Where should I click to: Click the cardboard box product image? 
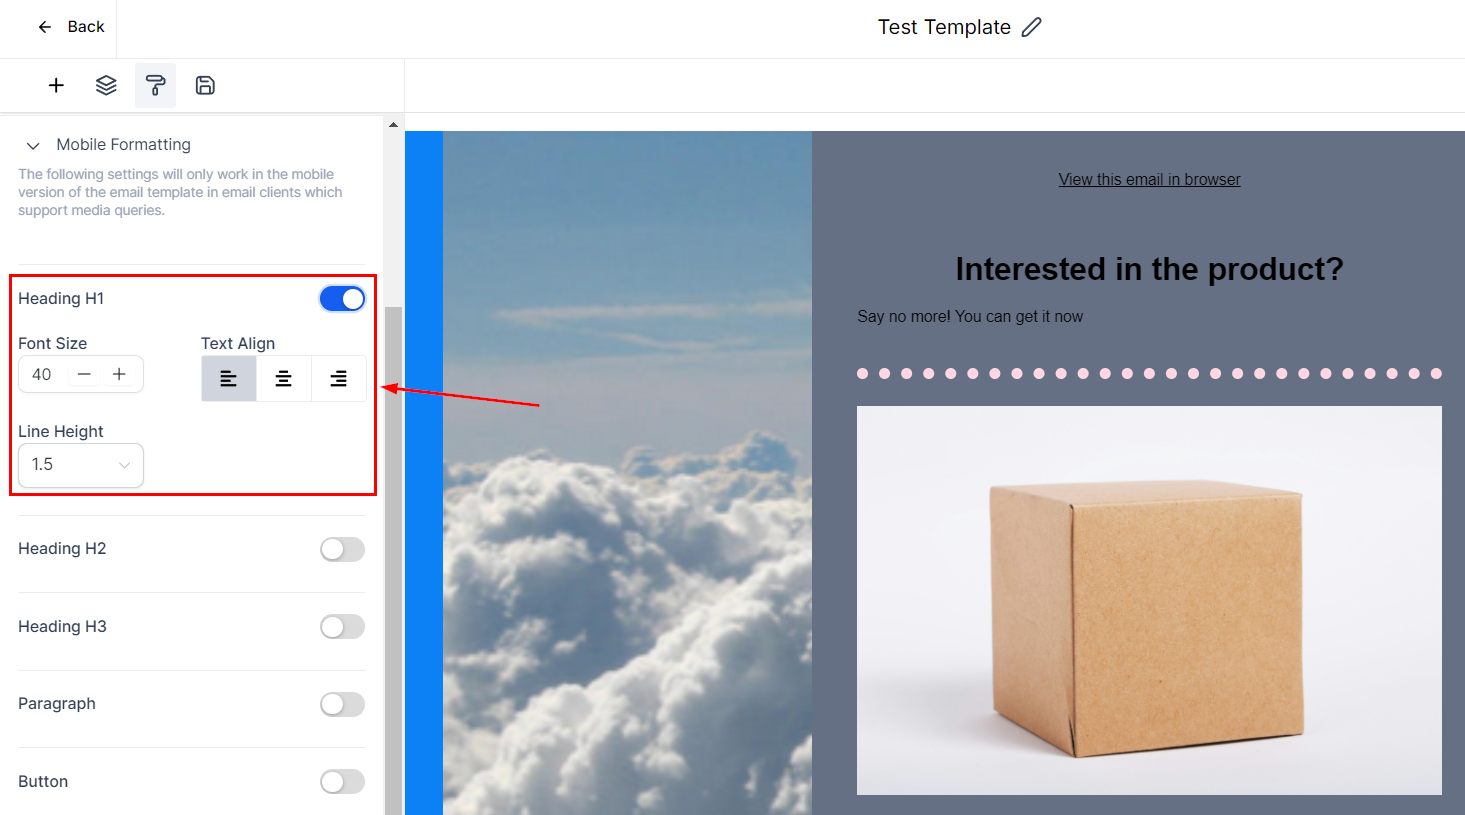(x=1149, y=600)
